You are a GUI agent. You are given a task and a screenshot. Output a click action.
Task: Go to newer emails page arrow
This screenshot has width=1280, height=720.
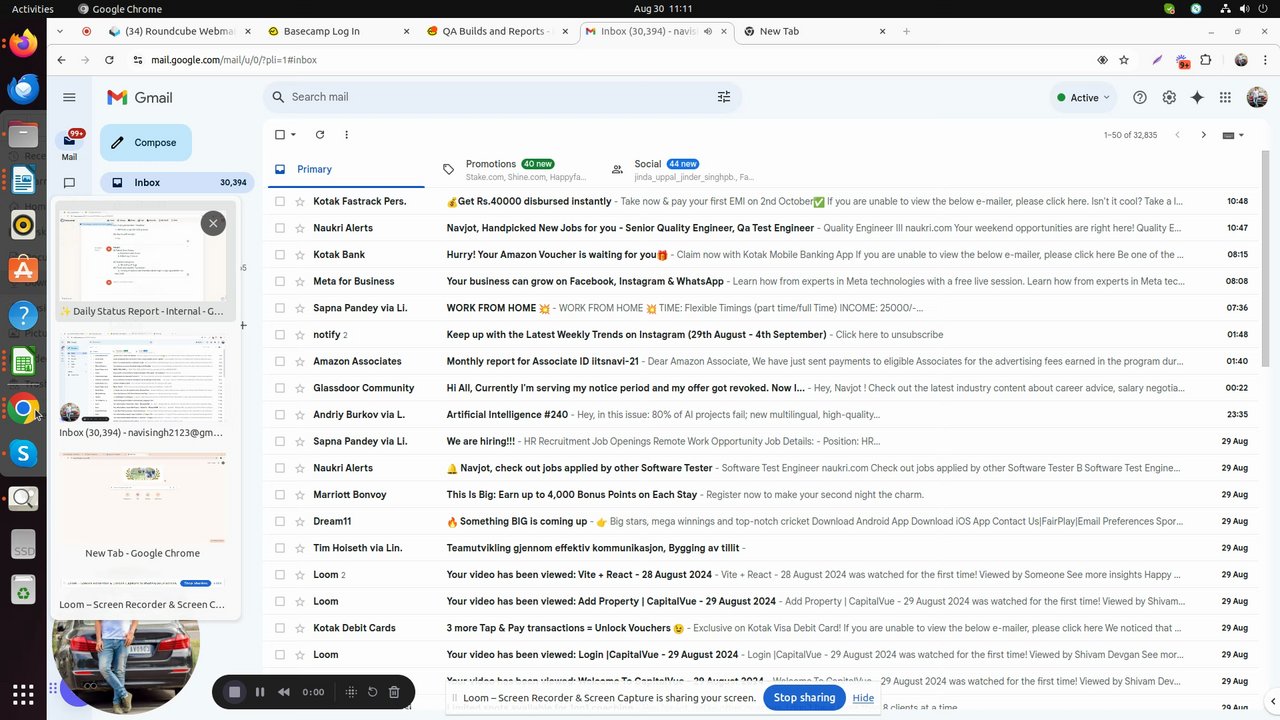[x=1177, y=134]
